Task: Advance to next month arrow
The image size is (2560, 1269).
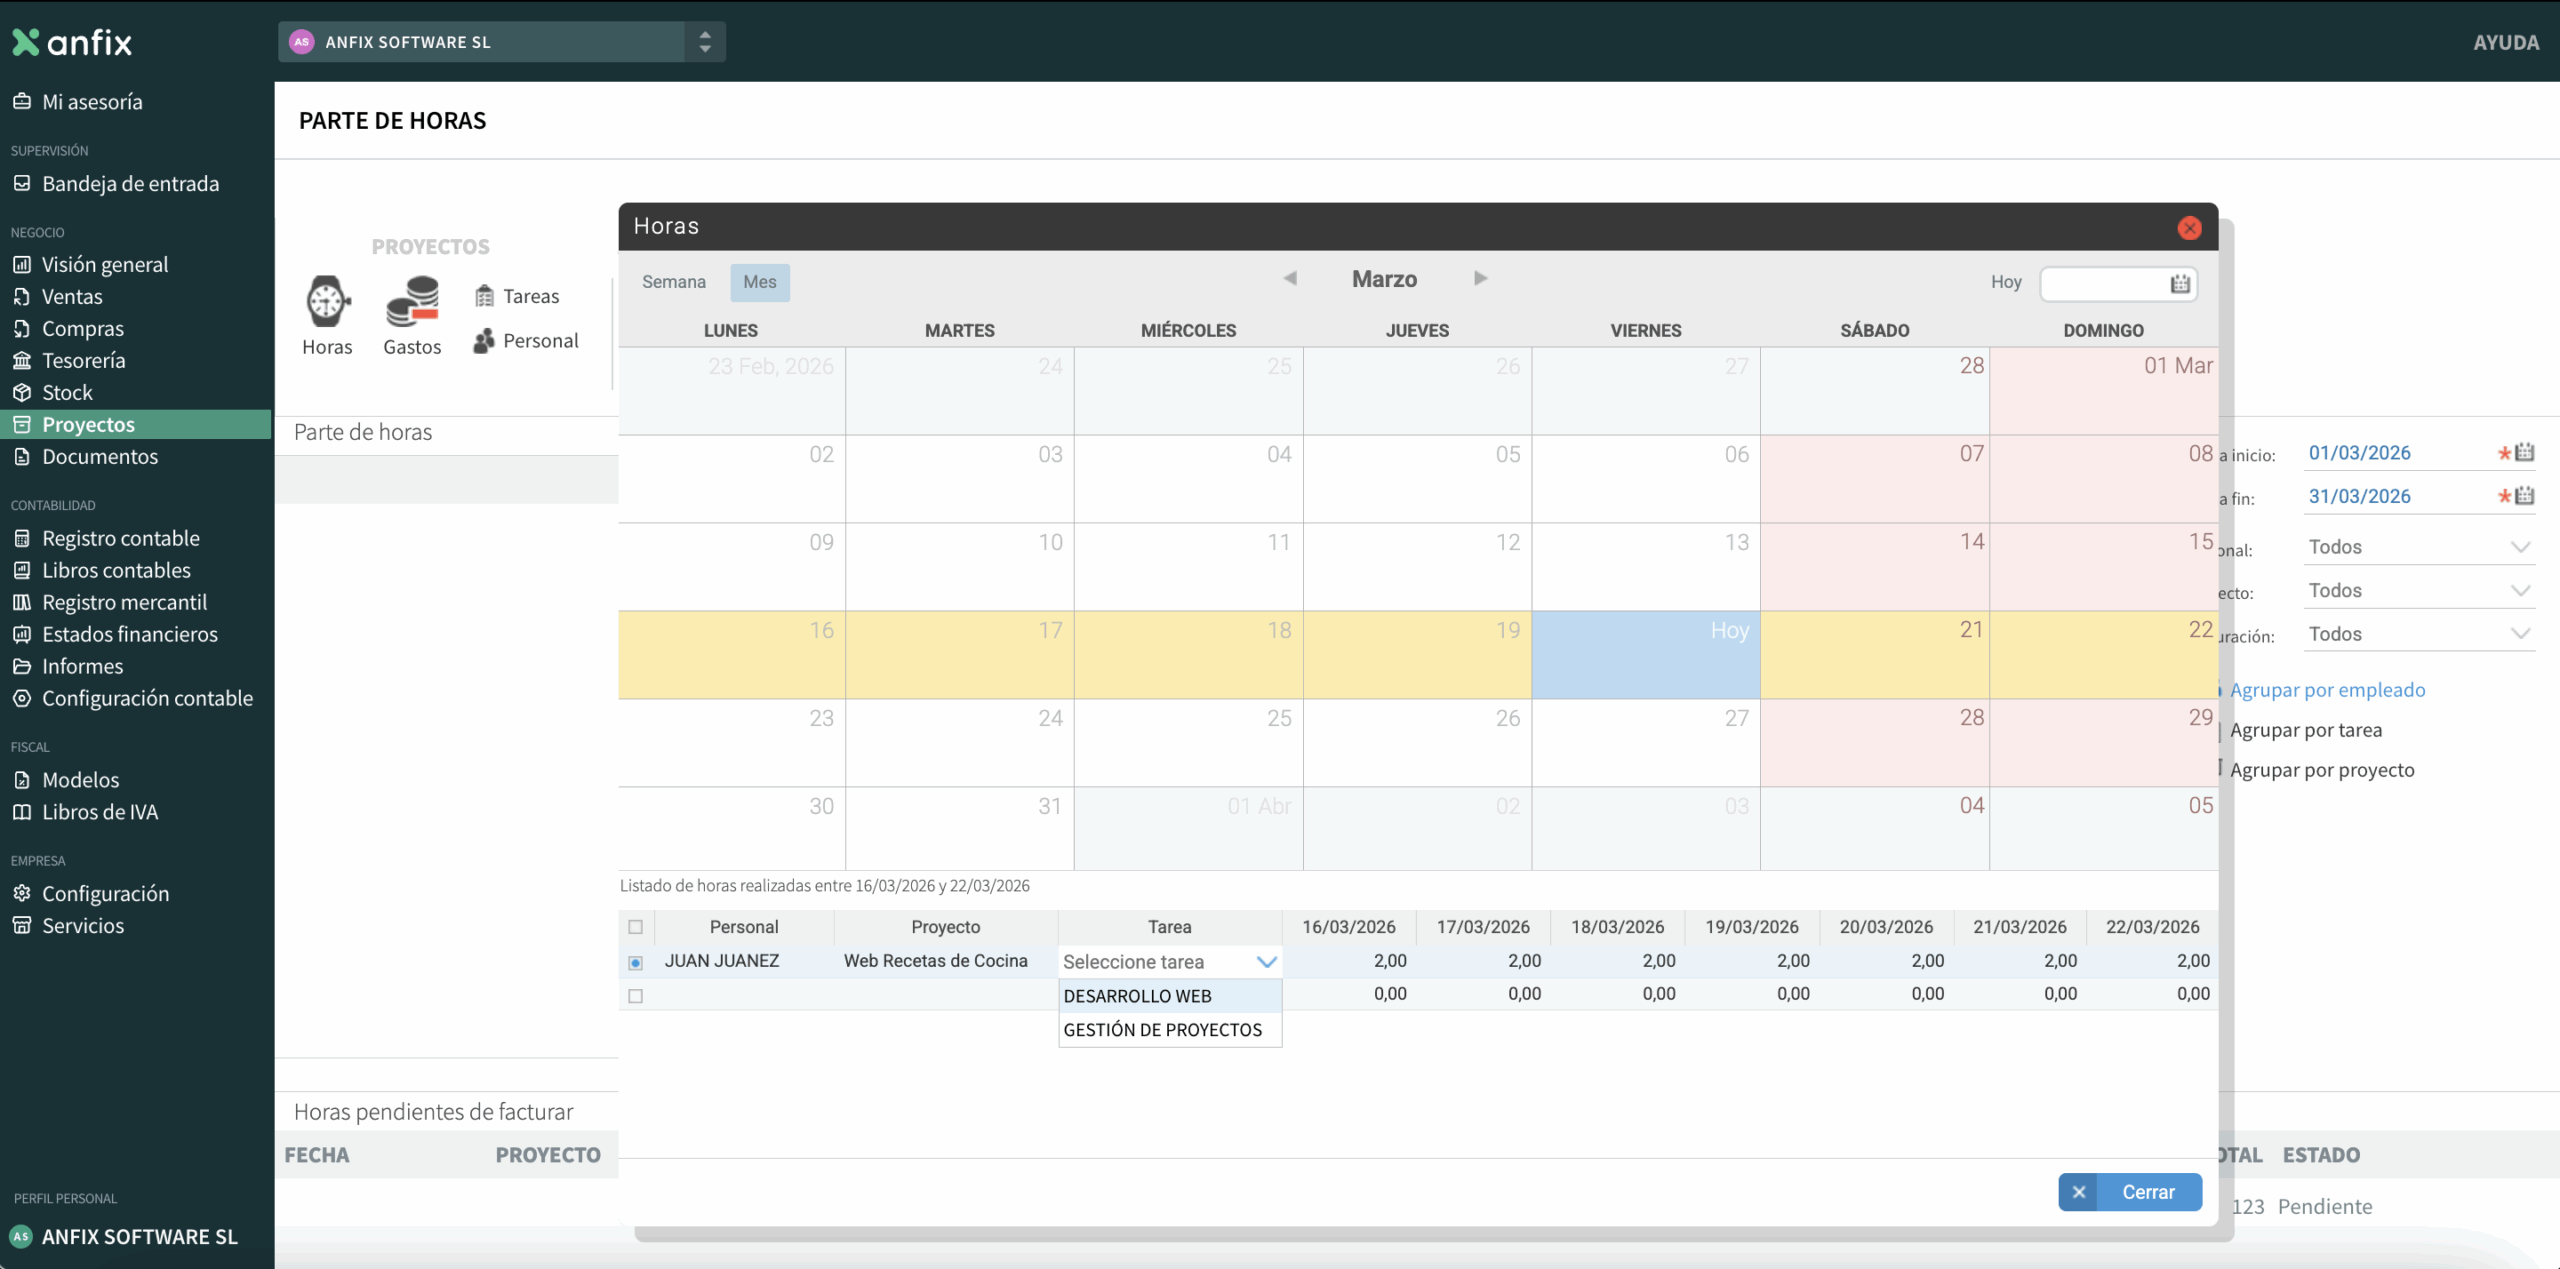Action: tap(1481, 278)
